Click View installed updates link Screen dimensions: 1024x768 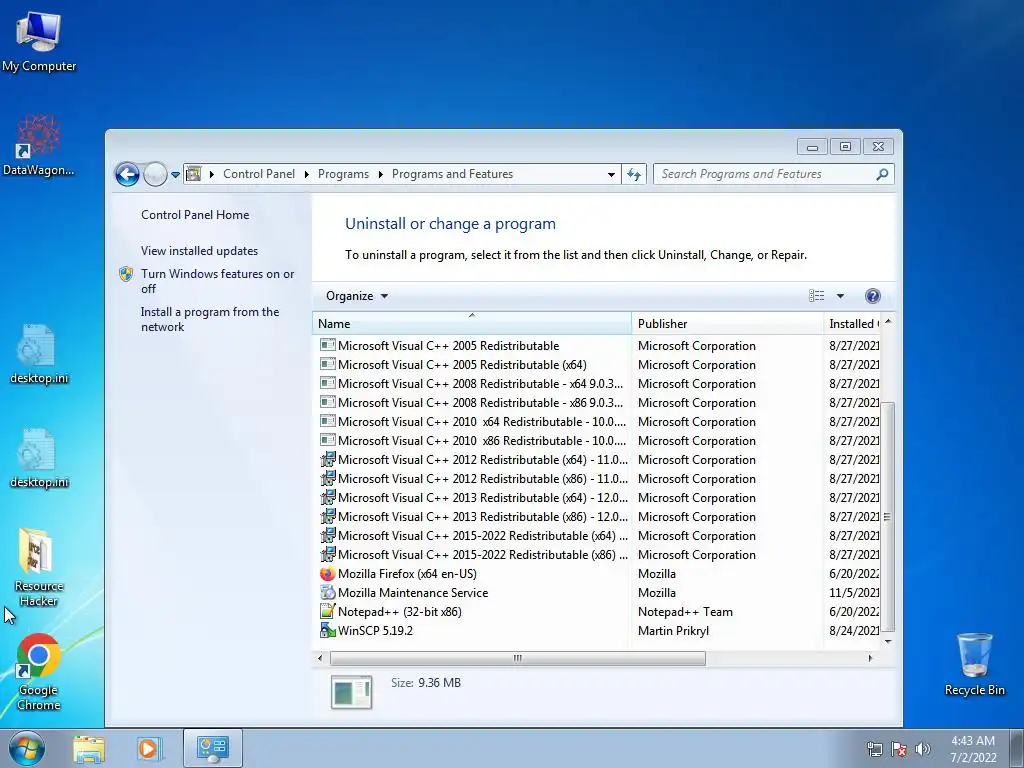(x=199, y=251)
